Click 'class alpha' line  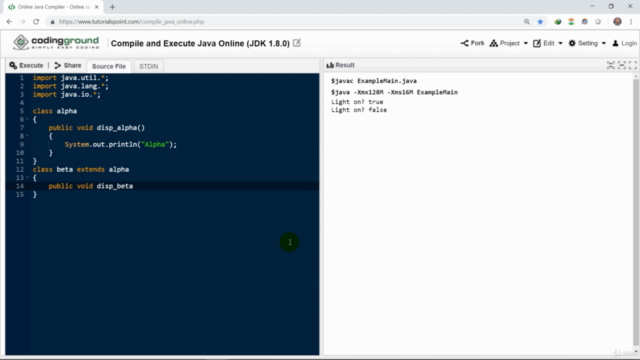(55, 111)
